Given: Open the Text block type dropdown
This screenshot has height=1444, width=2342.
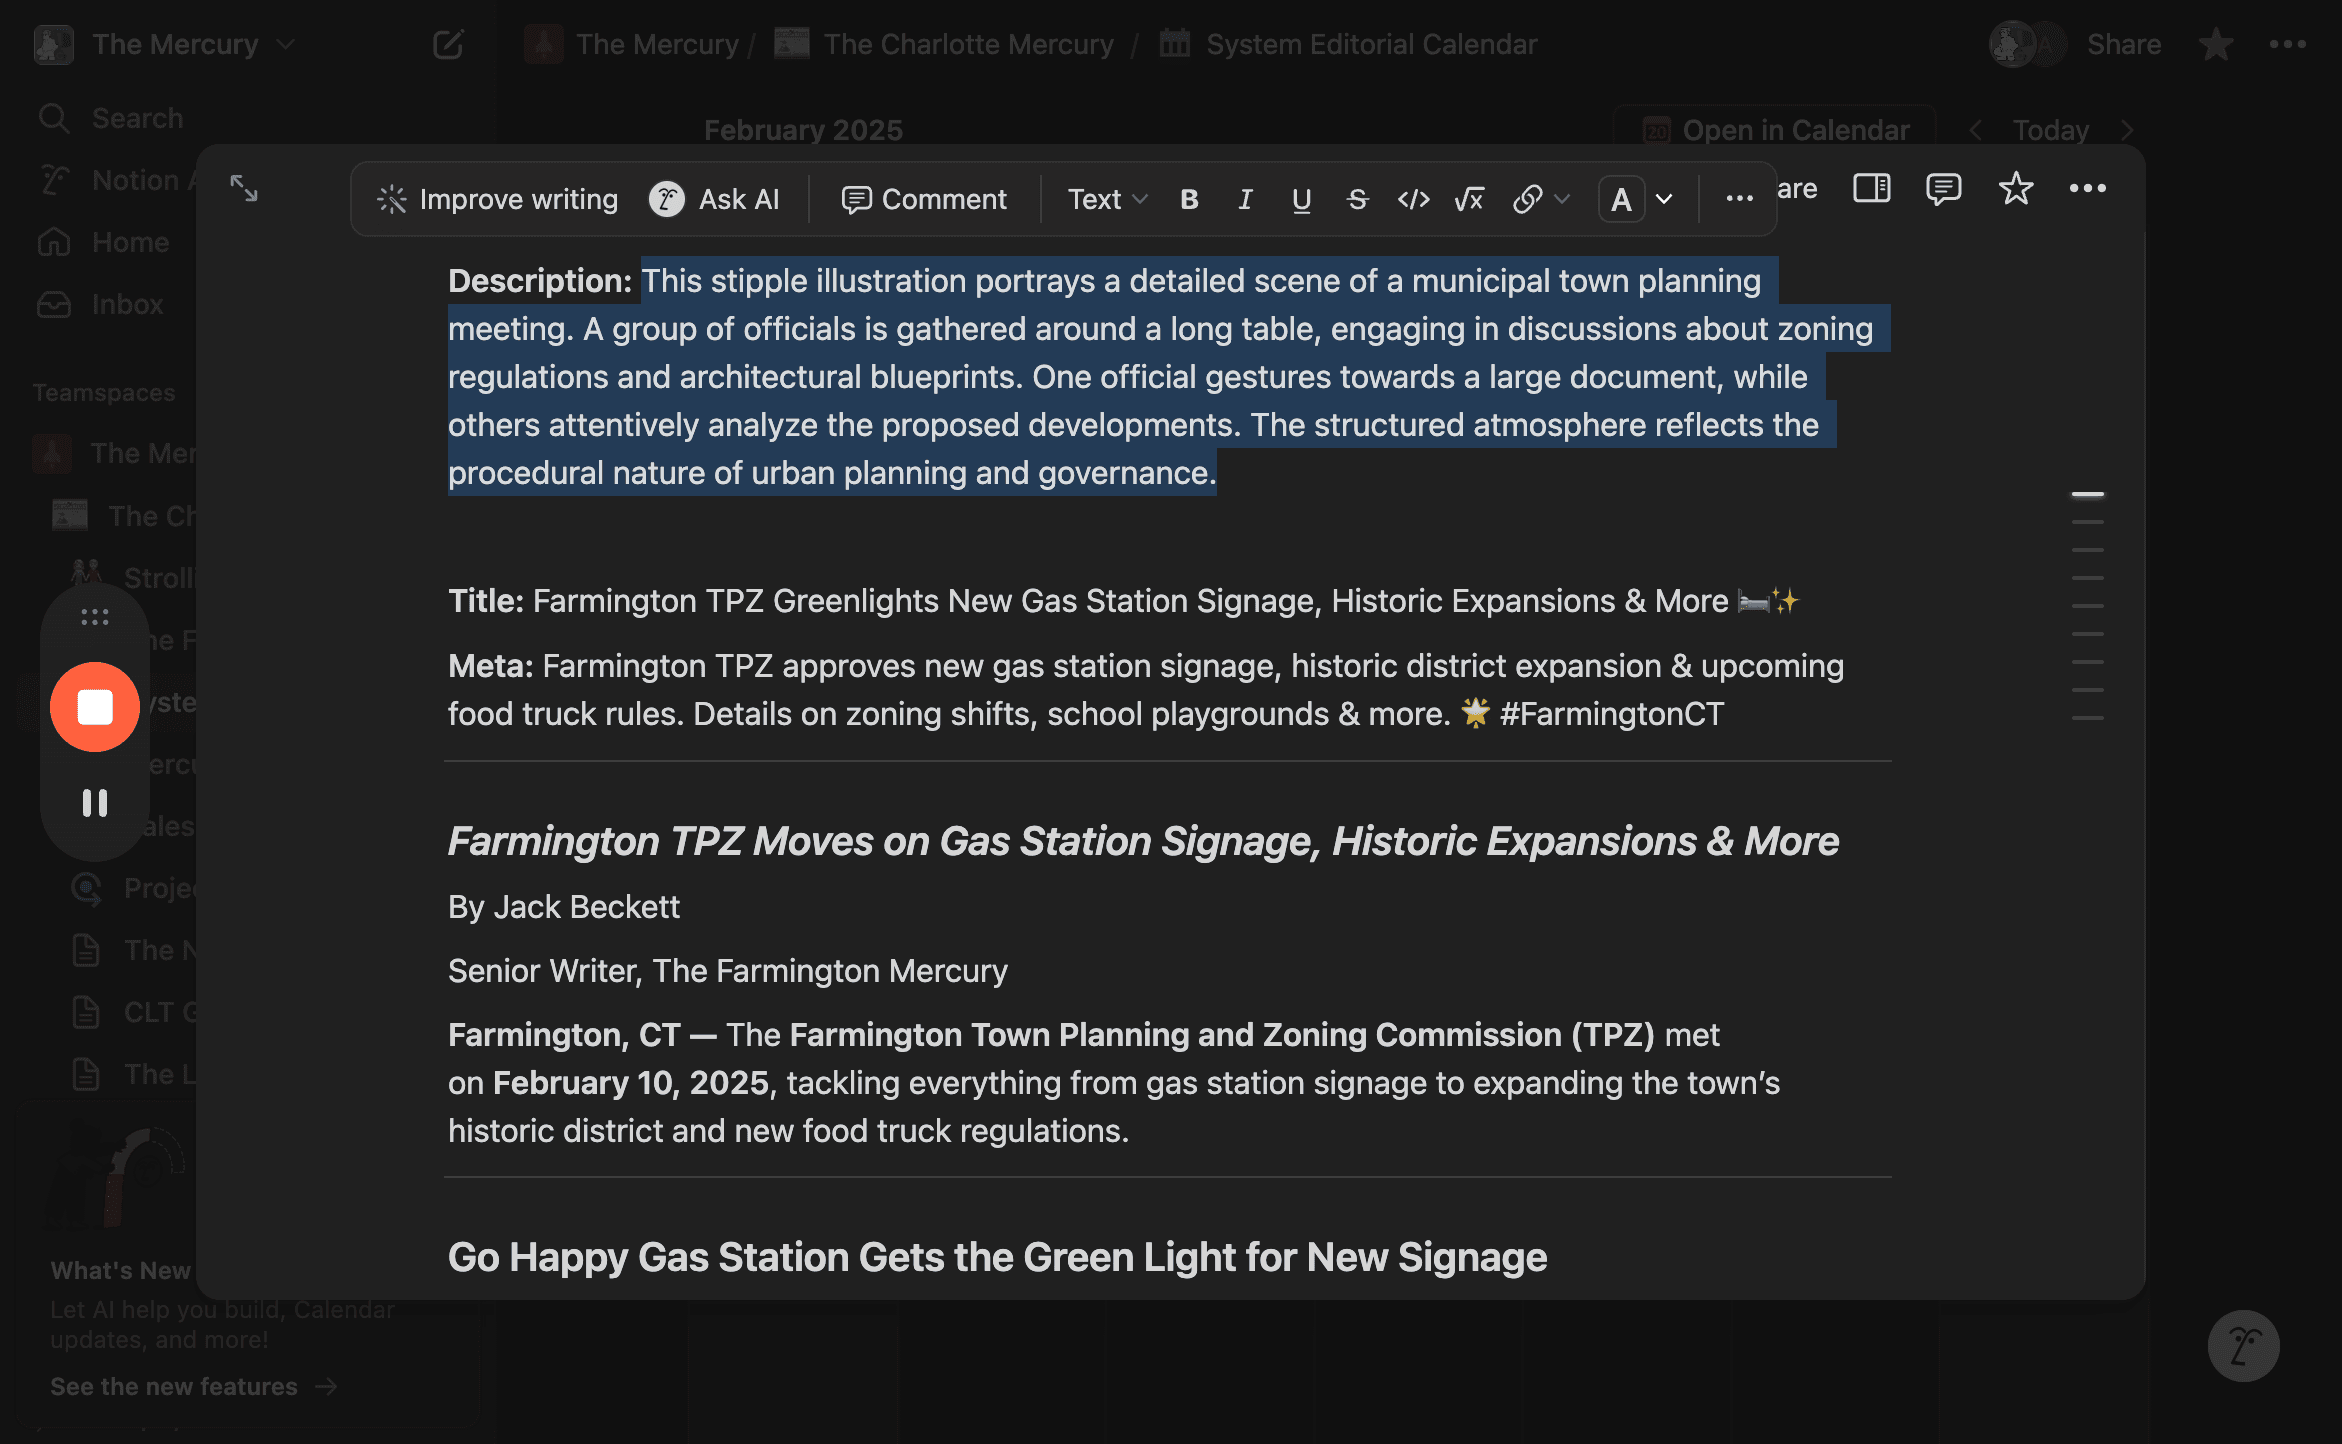Looking at the screenshot, I should [1107, 200].
